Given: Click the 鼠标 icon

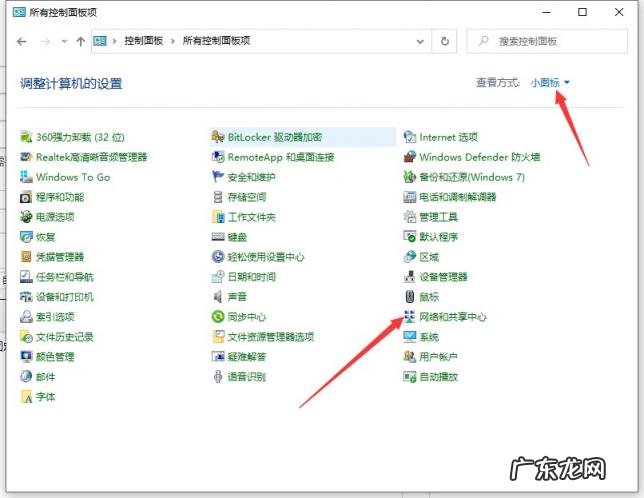Looking at the screenshot, I should (x=409, y=297).
